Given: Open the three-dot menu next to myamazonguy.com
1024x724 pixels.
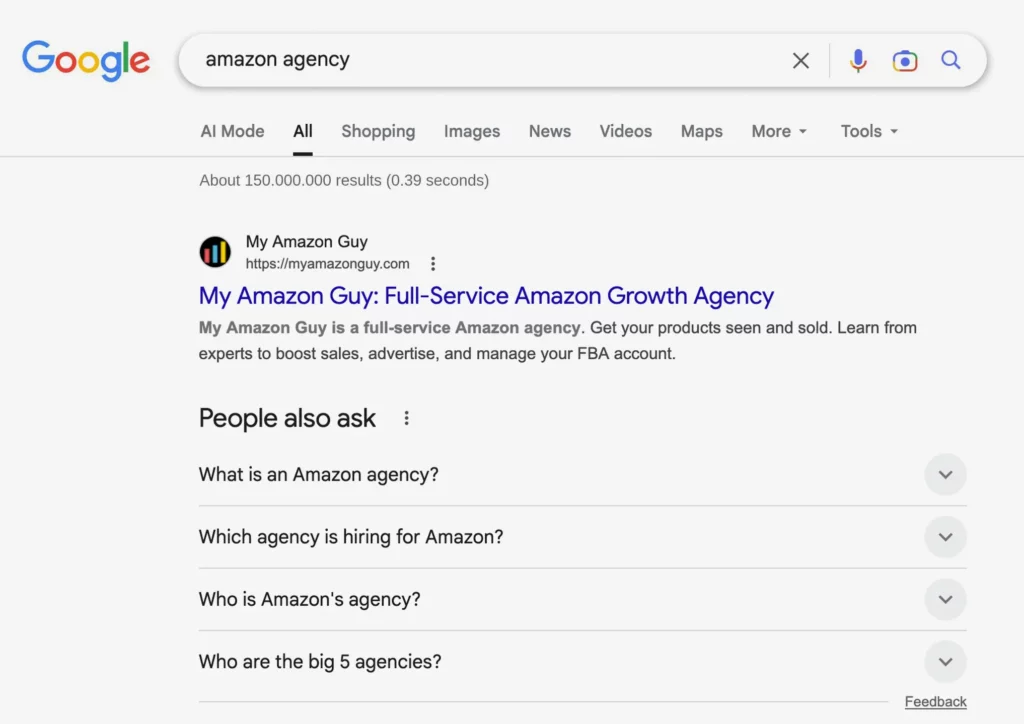Looking at the screenshot, I should click(x=433, y=263).
